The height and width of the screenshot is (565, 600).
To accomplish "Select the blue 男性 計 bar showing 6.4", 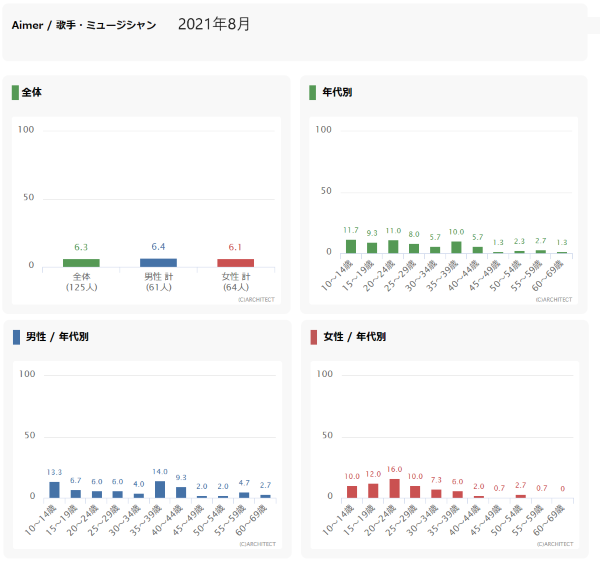I will (x=158, y=262).
